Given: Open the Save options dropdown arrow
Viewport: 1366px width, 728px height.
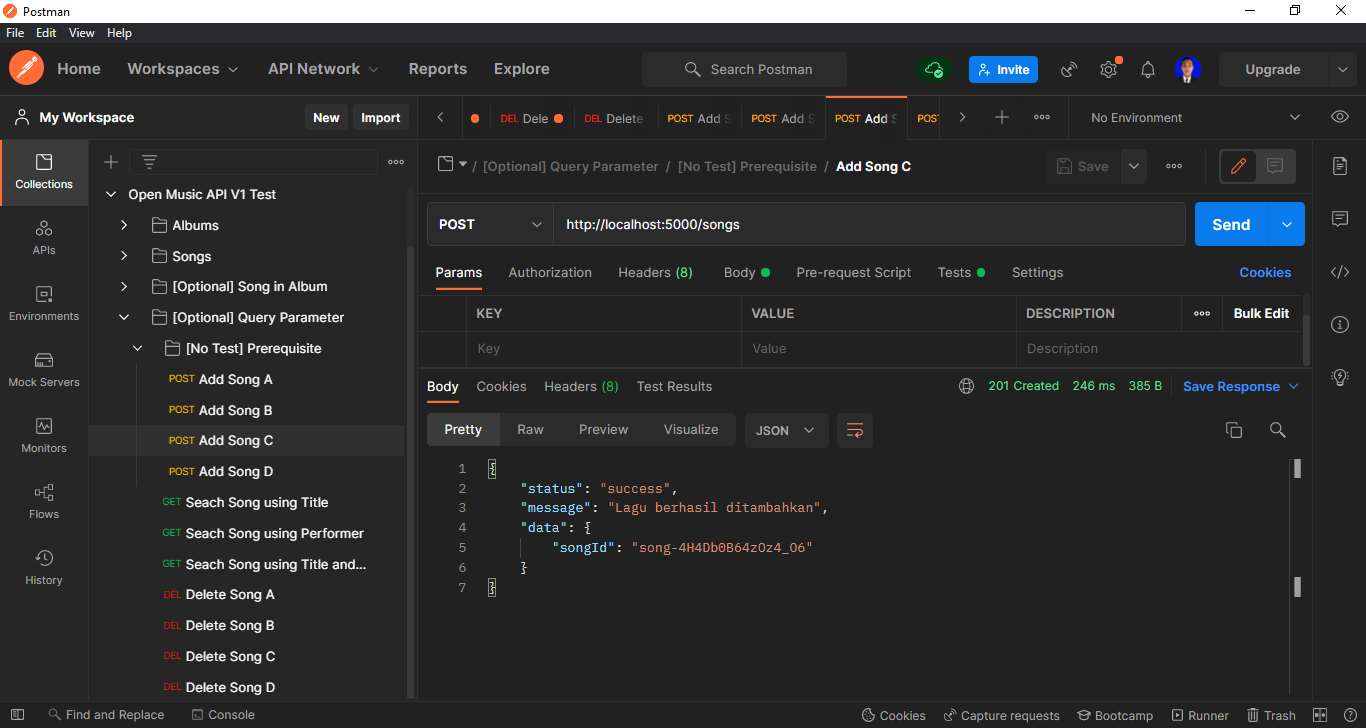Looking at the screenshot, I should tap(1133, 166).
